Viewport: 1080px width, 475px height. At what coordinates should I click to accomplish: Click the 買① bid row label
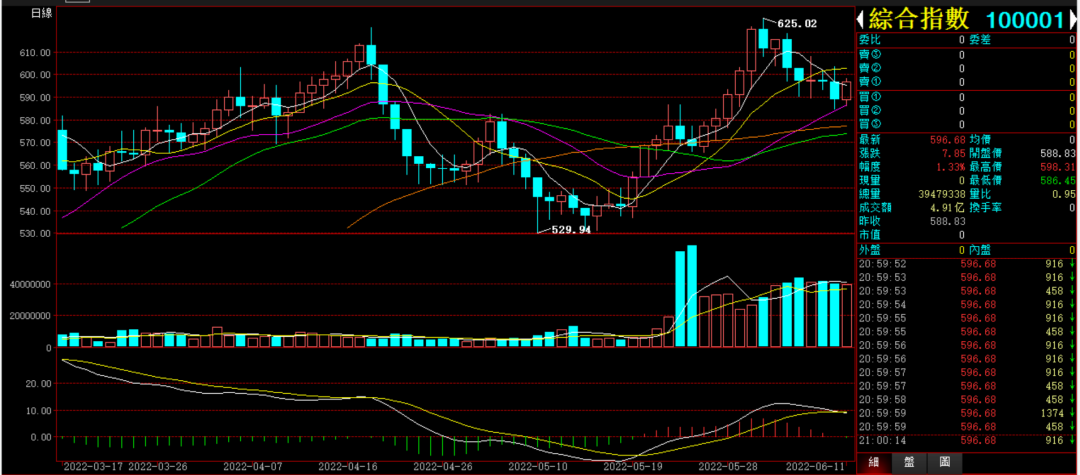pyautogui.click(x=869, y=97)
